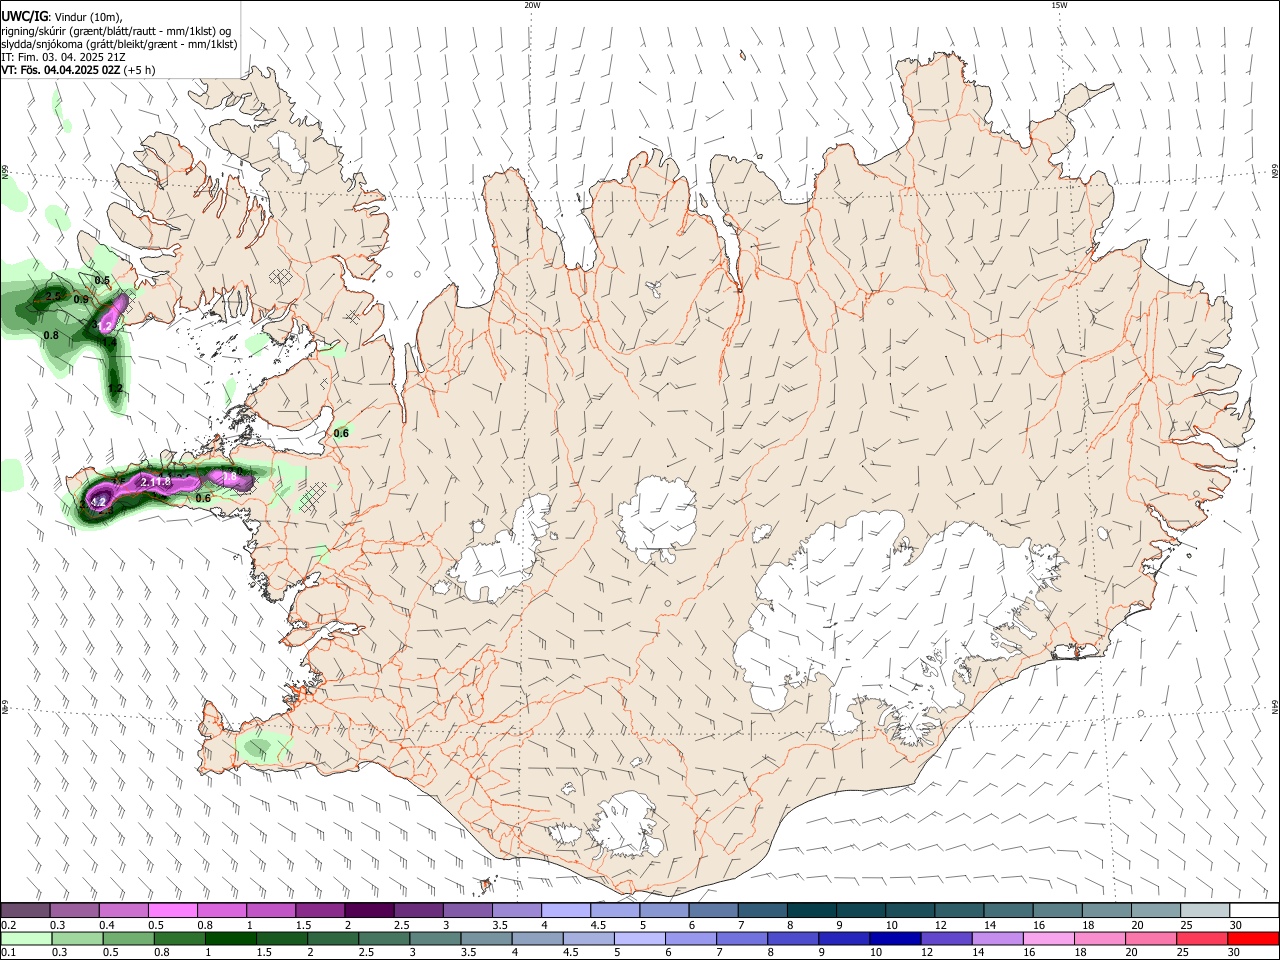This screenshot has width=1280, height=960.
Task: Click the darkest green 1 swatch in lower legend
Action: coord(231,939)
